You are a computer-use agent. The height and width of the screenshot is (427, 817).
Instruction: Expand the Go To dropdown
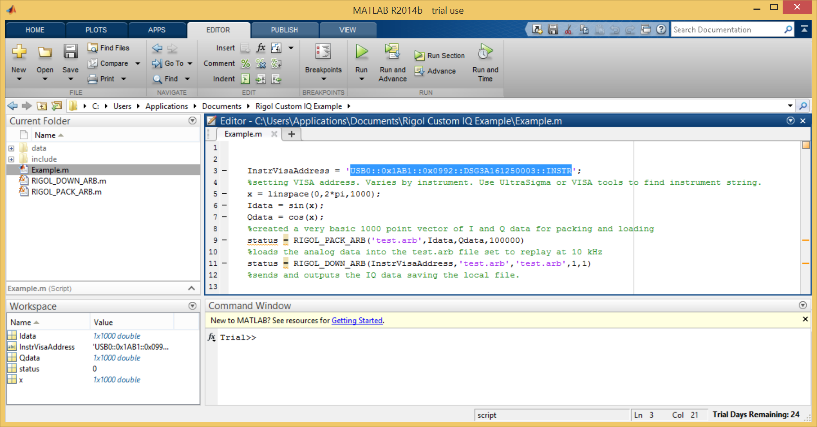pos(187,63)
